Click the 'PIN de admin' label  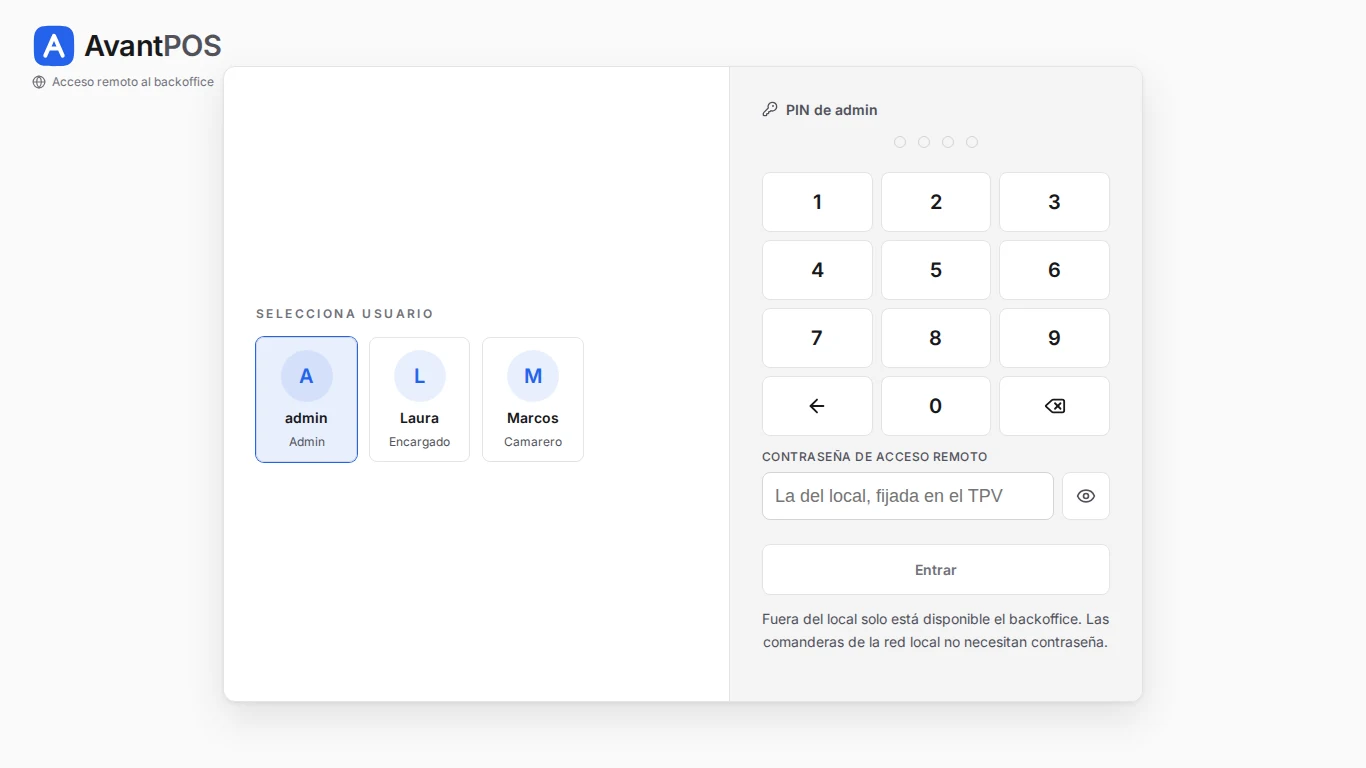pyautogui.click(x=832, y=110)
